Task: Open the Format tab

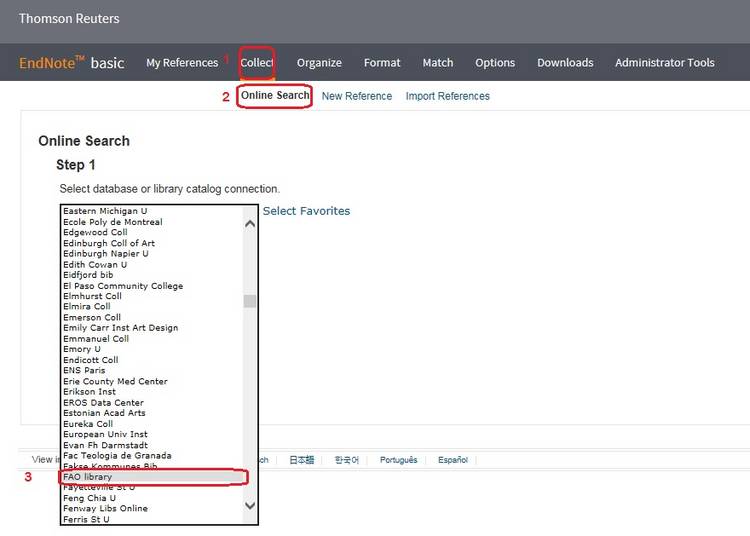Action: [382, 63]
